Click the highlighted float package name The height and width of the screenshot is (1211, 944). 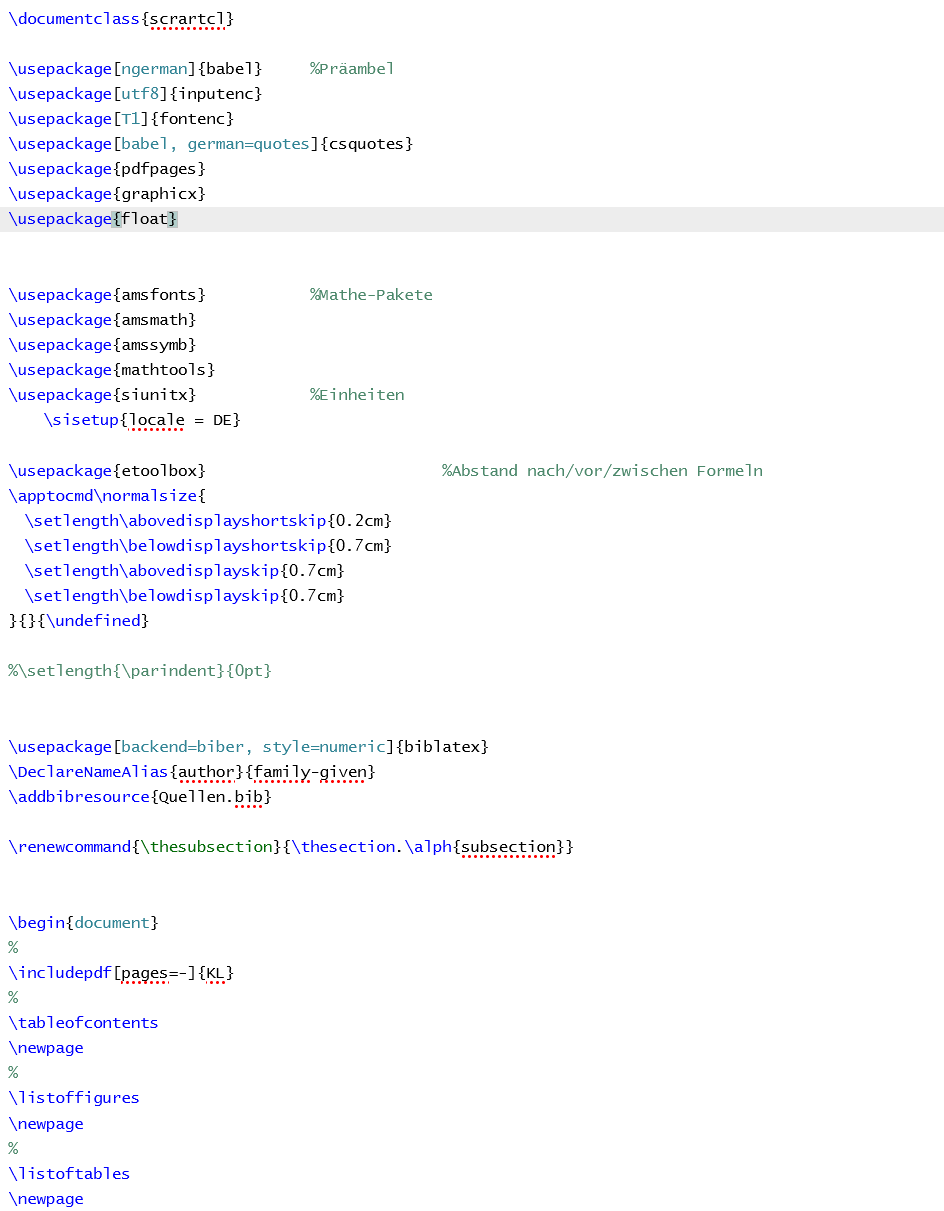click(145, 219)
